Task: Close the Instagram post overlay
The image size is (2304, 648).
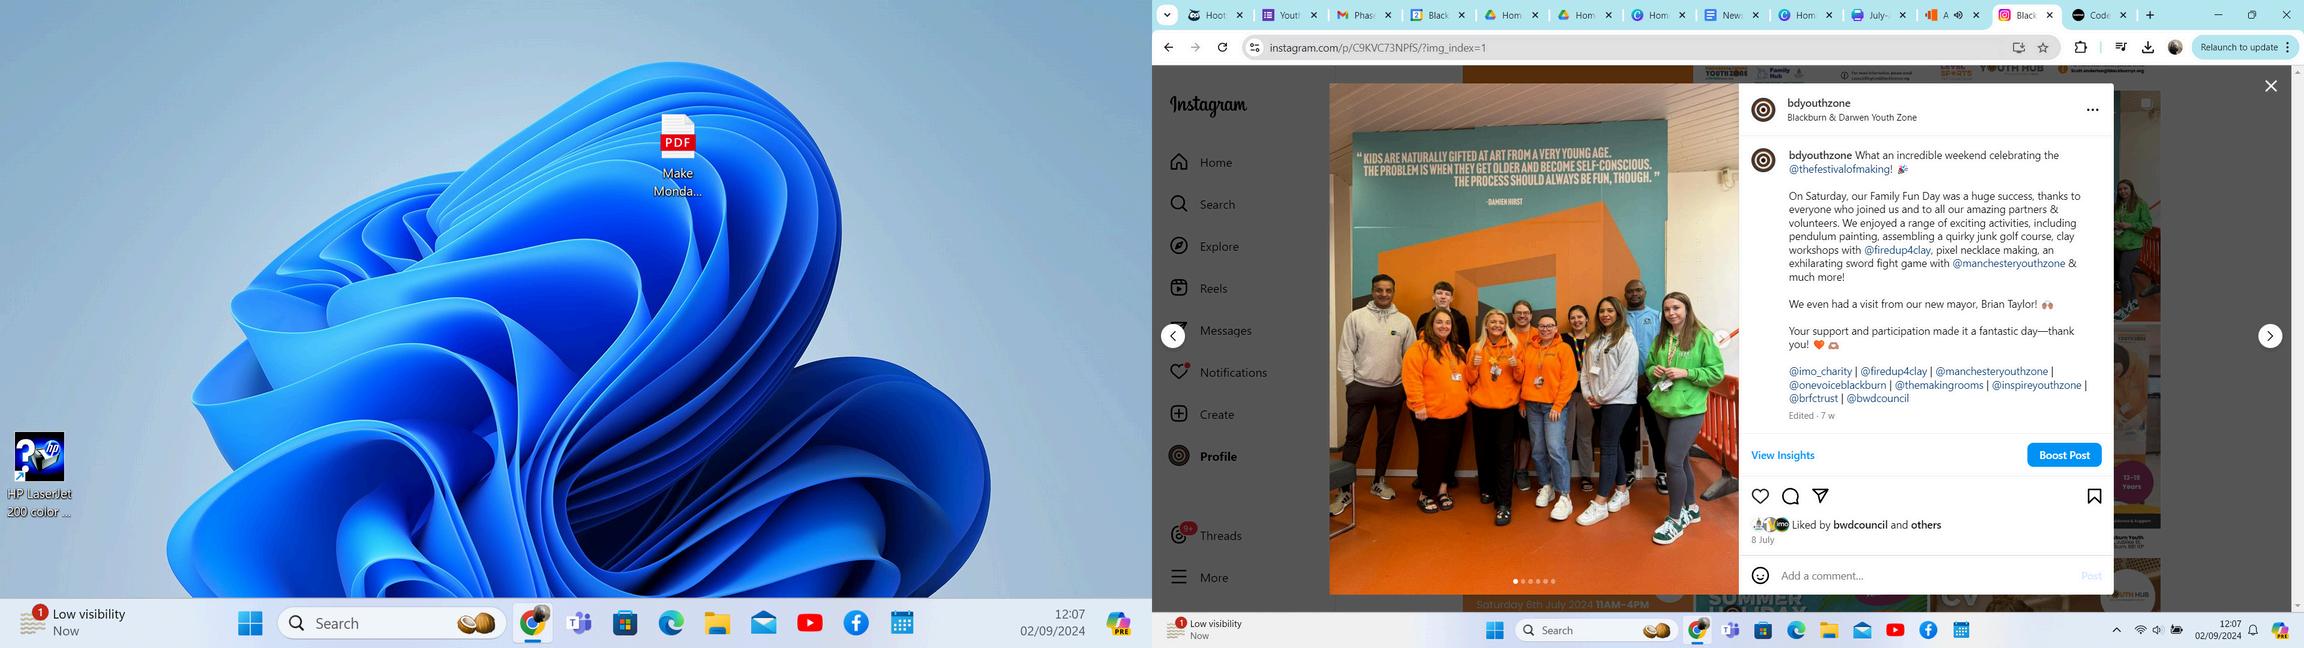Action: pyautogui.click(x=2270, y=86)
